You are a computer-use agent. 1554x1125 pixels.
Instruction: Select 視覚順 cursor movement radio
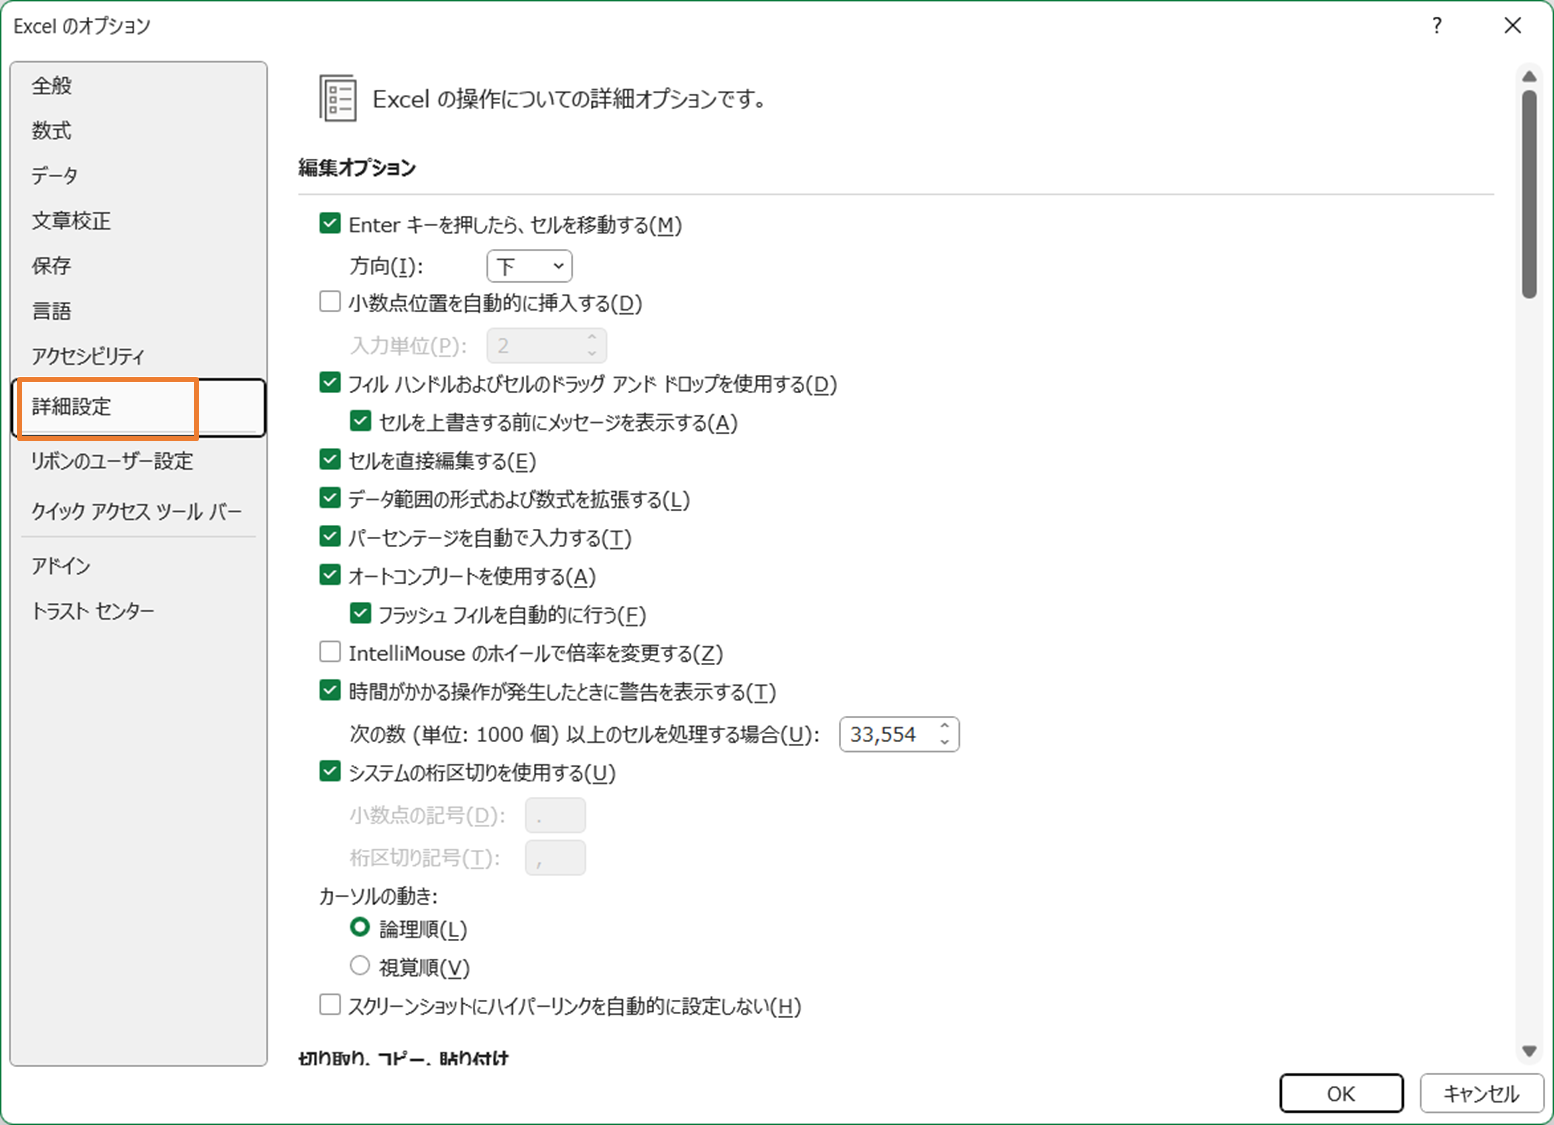pos(360,966)
